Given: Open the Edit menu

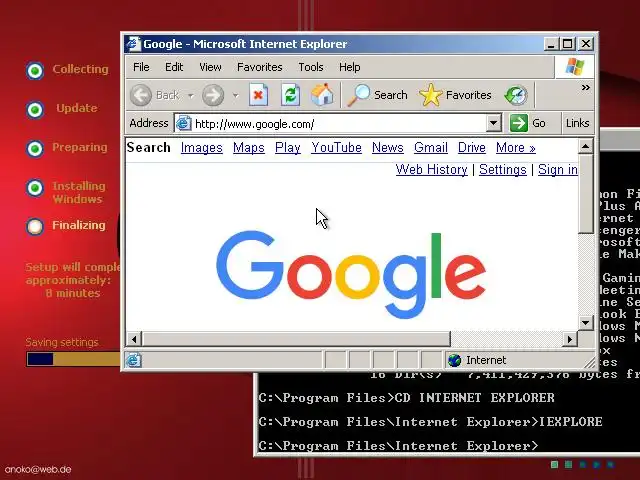Looking at the screenshot, I should pos(174,67).
